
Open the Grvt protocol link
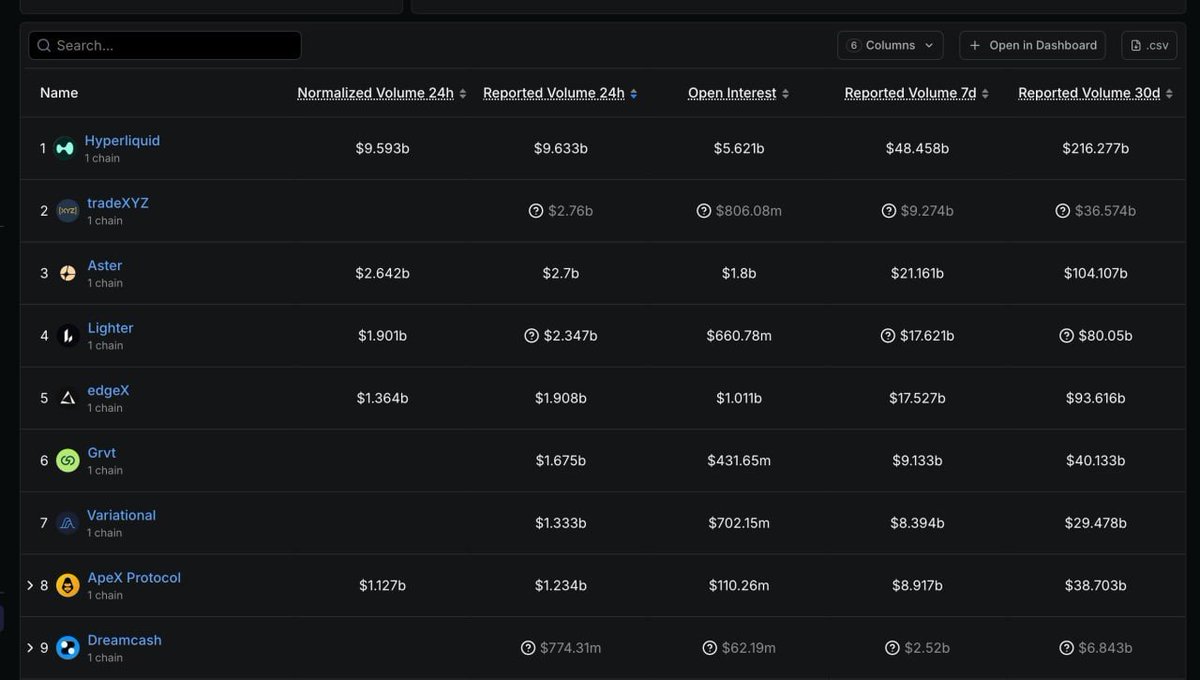(102, 453)
